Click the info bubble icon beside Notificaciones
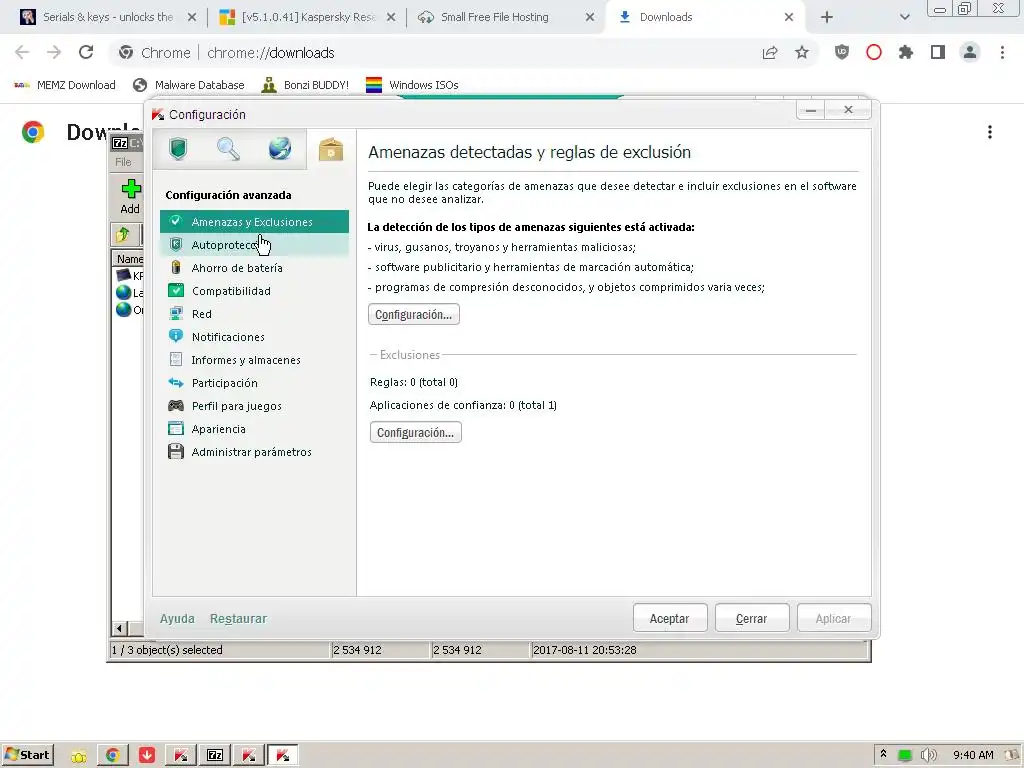Viewport: 1024px width, 768px height. (x=176, y=336)
